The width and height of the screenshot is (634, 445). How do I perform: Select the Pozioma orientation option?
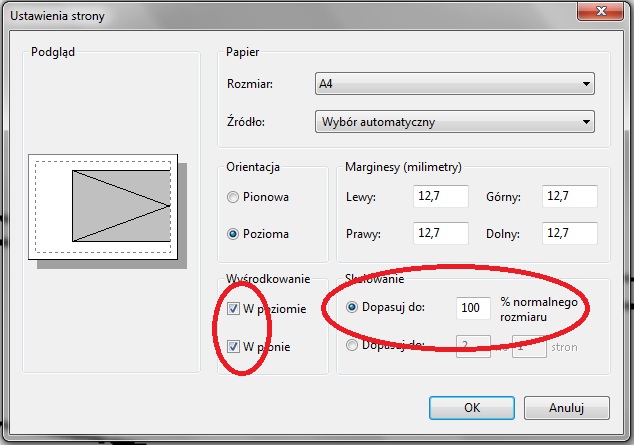tap(234, 234)
